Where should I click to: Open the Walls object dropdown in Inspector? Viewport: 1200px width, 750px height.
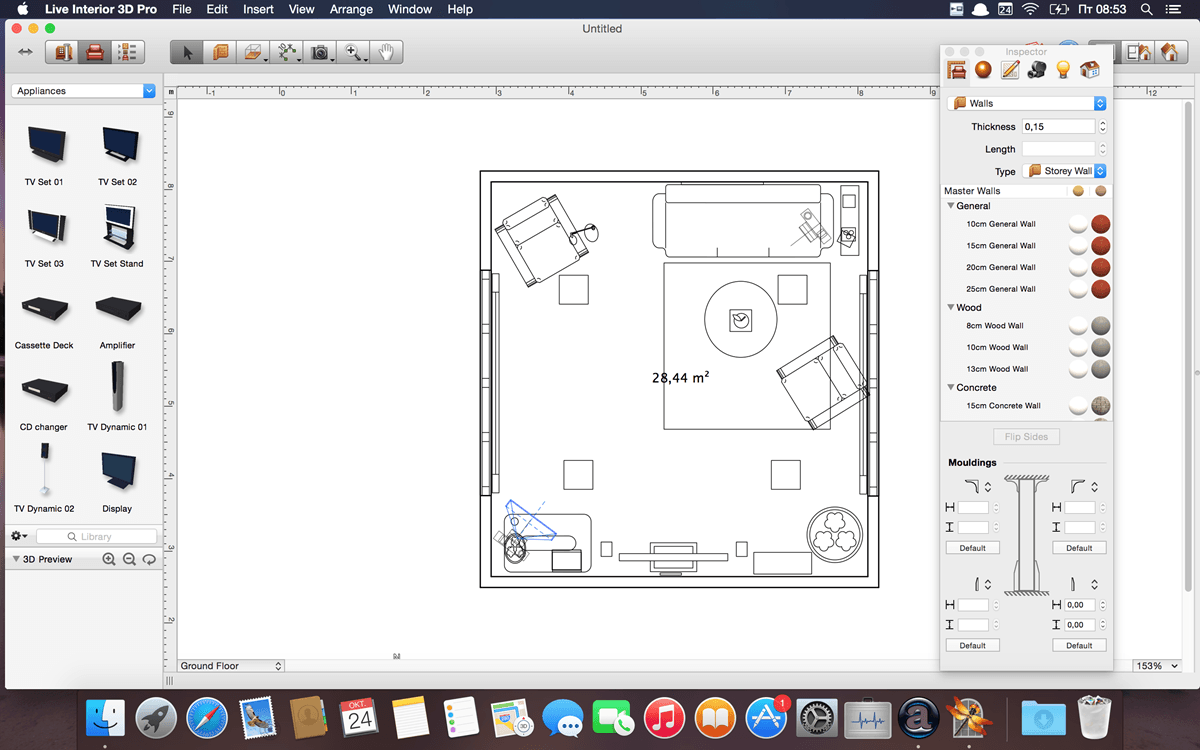pyautogui.click(x=1027, y=103)
